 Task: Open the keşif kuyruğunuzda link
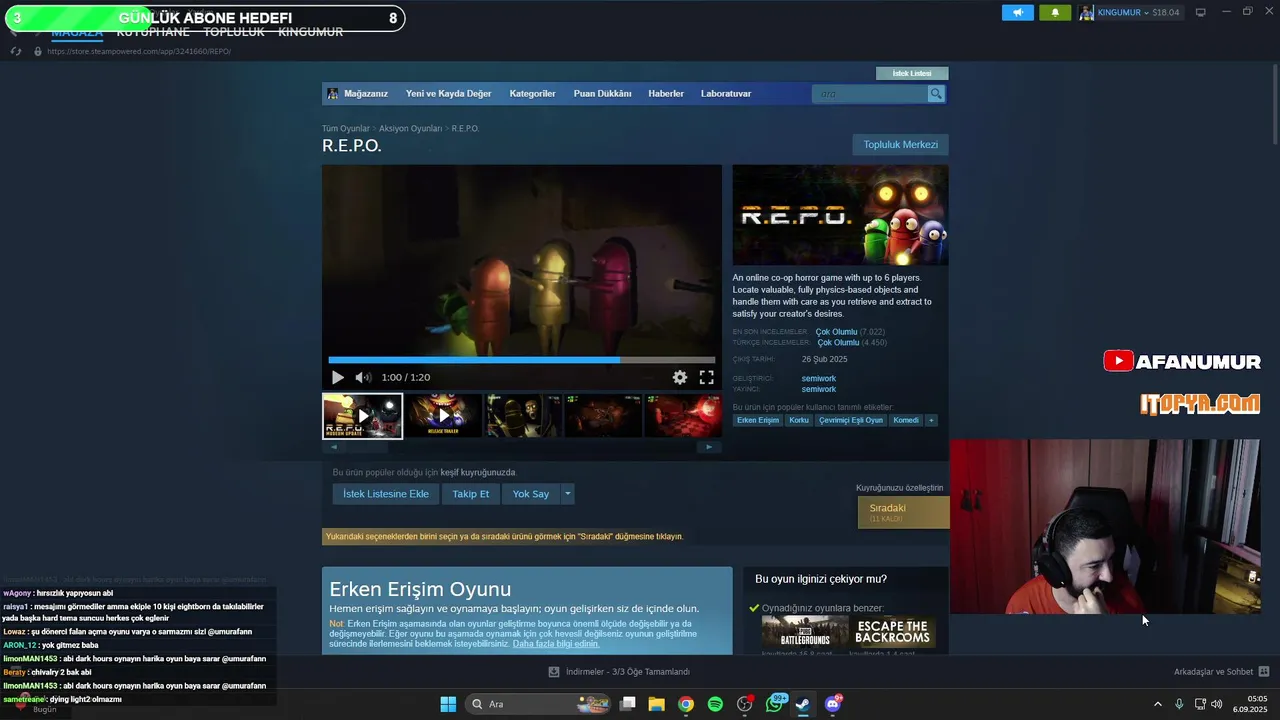(478, 472)
